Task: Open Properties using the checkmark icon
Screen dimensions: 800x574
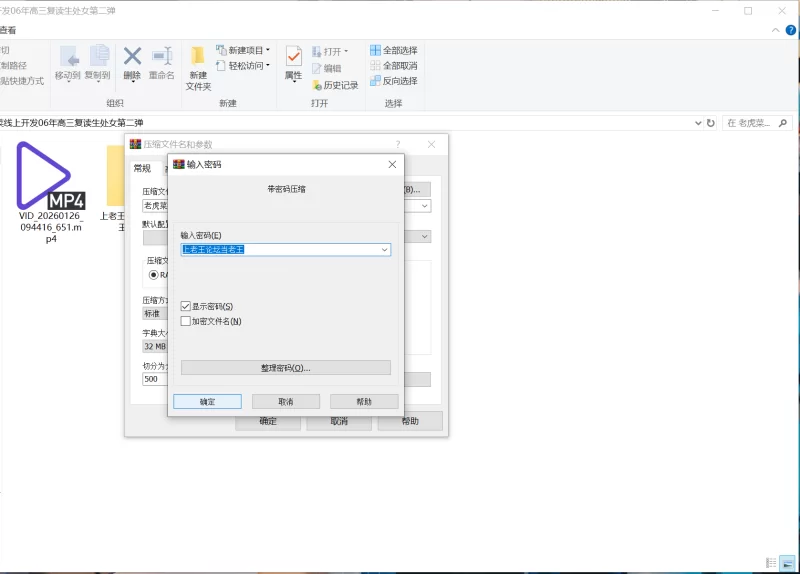Action: (x=293, y=57)
